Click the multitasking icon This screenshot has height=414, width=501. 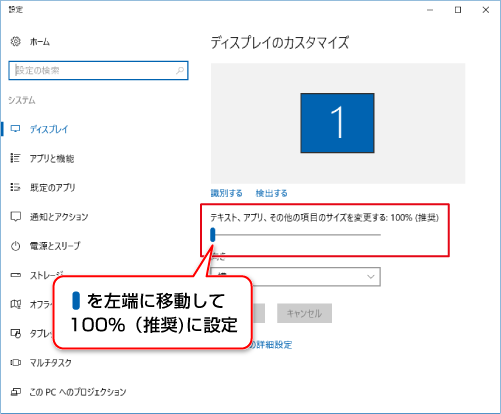click(x=15, y=362)
